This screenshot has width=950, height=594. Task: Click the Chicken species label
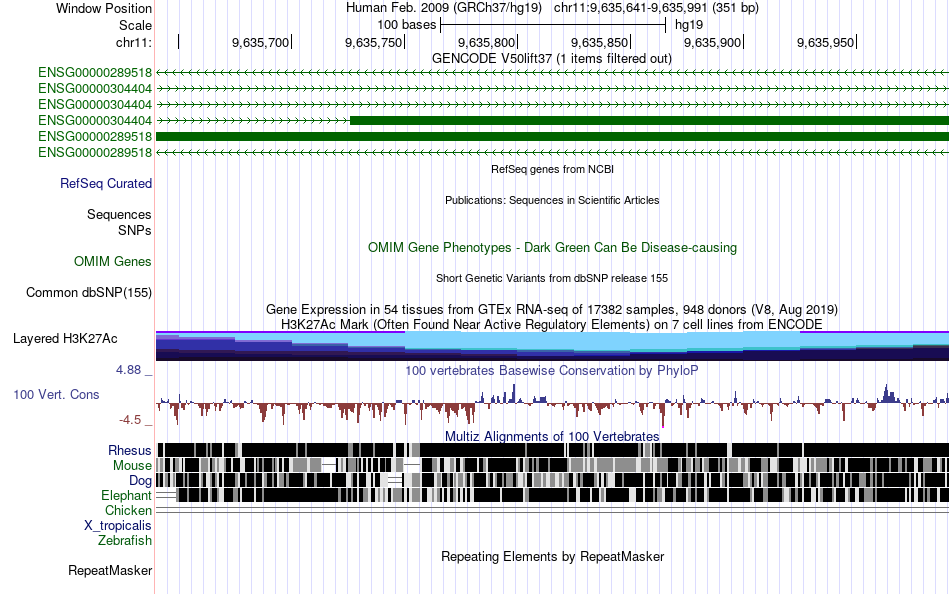click(x=128, y=510)
